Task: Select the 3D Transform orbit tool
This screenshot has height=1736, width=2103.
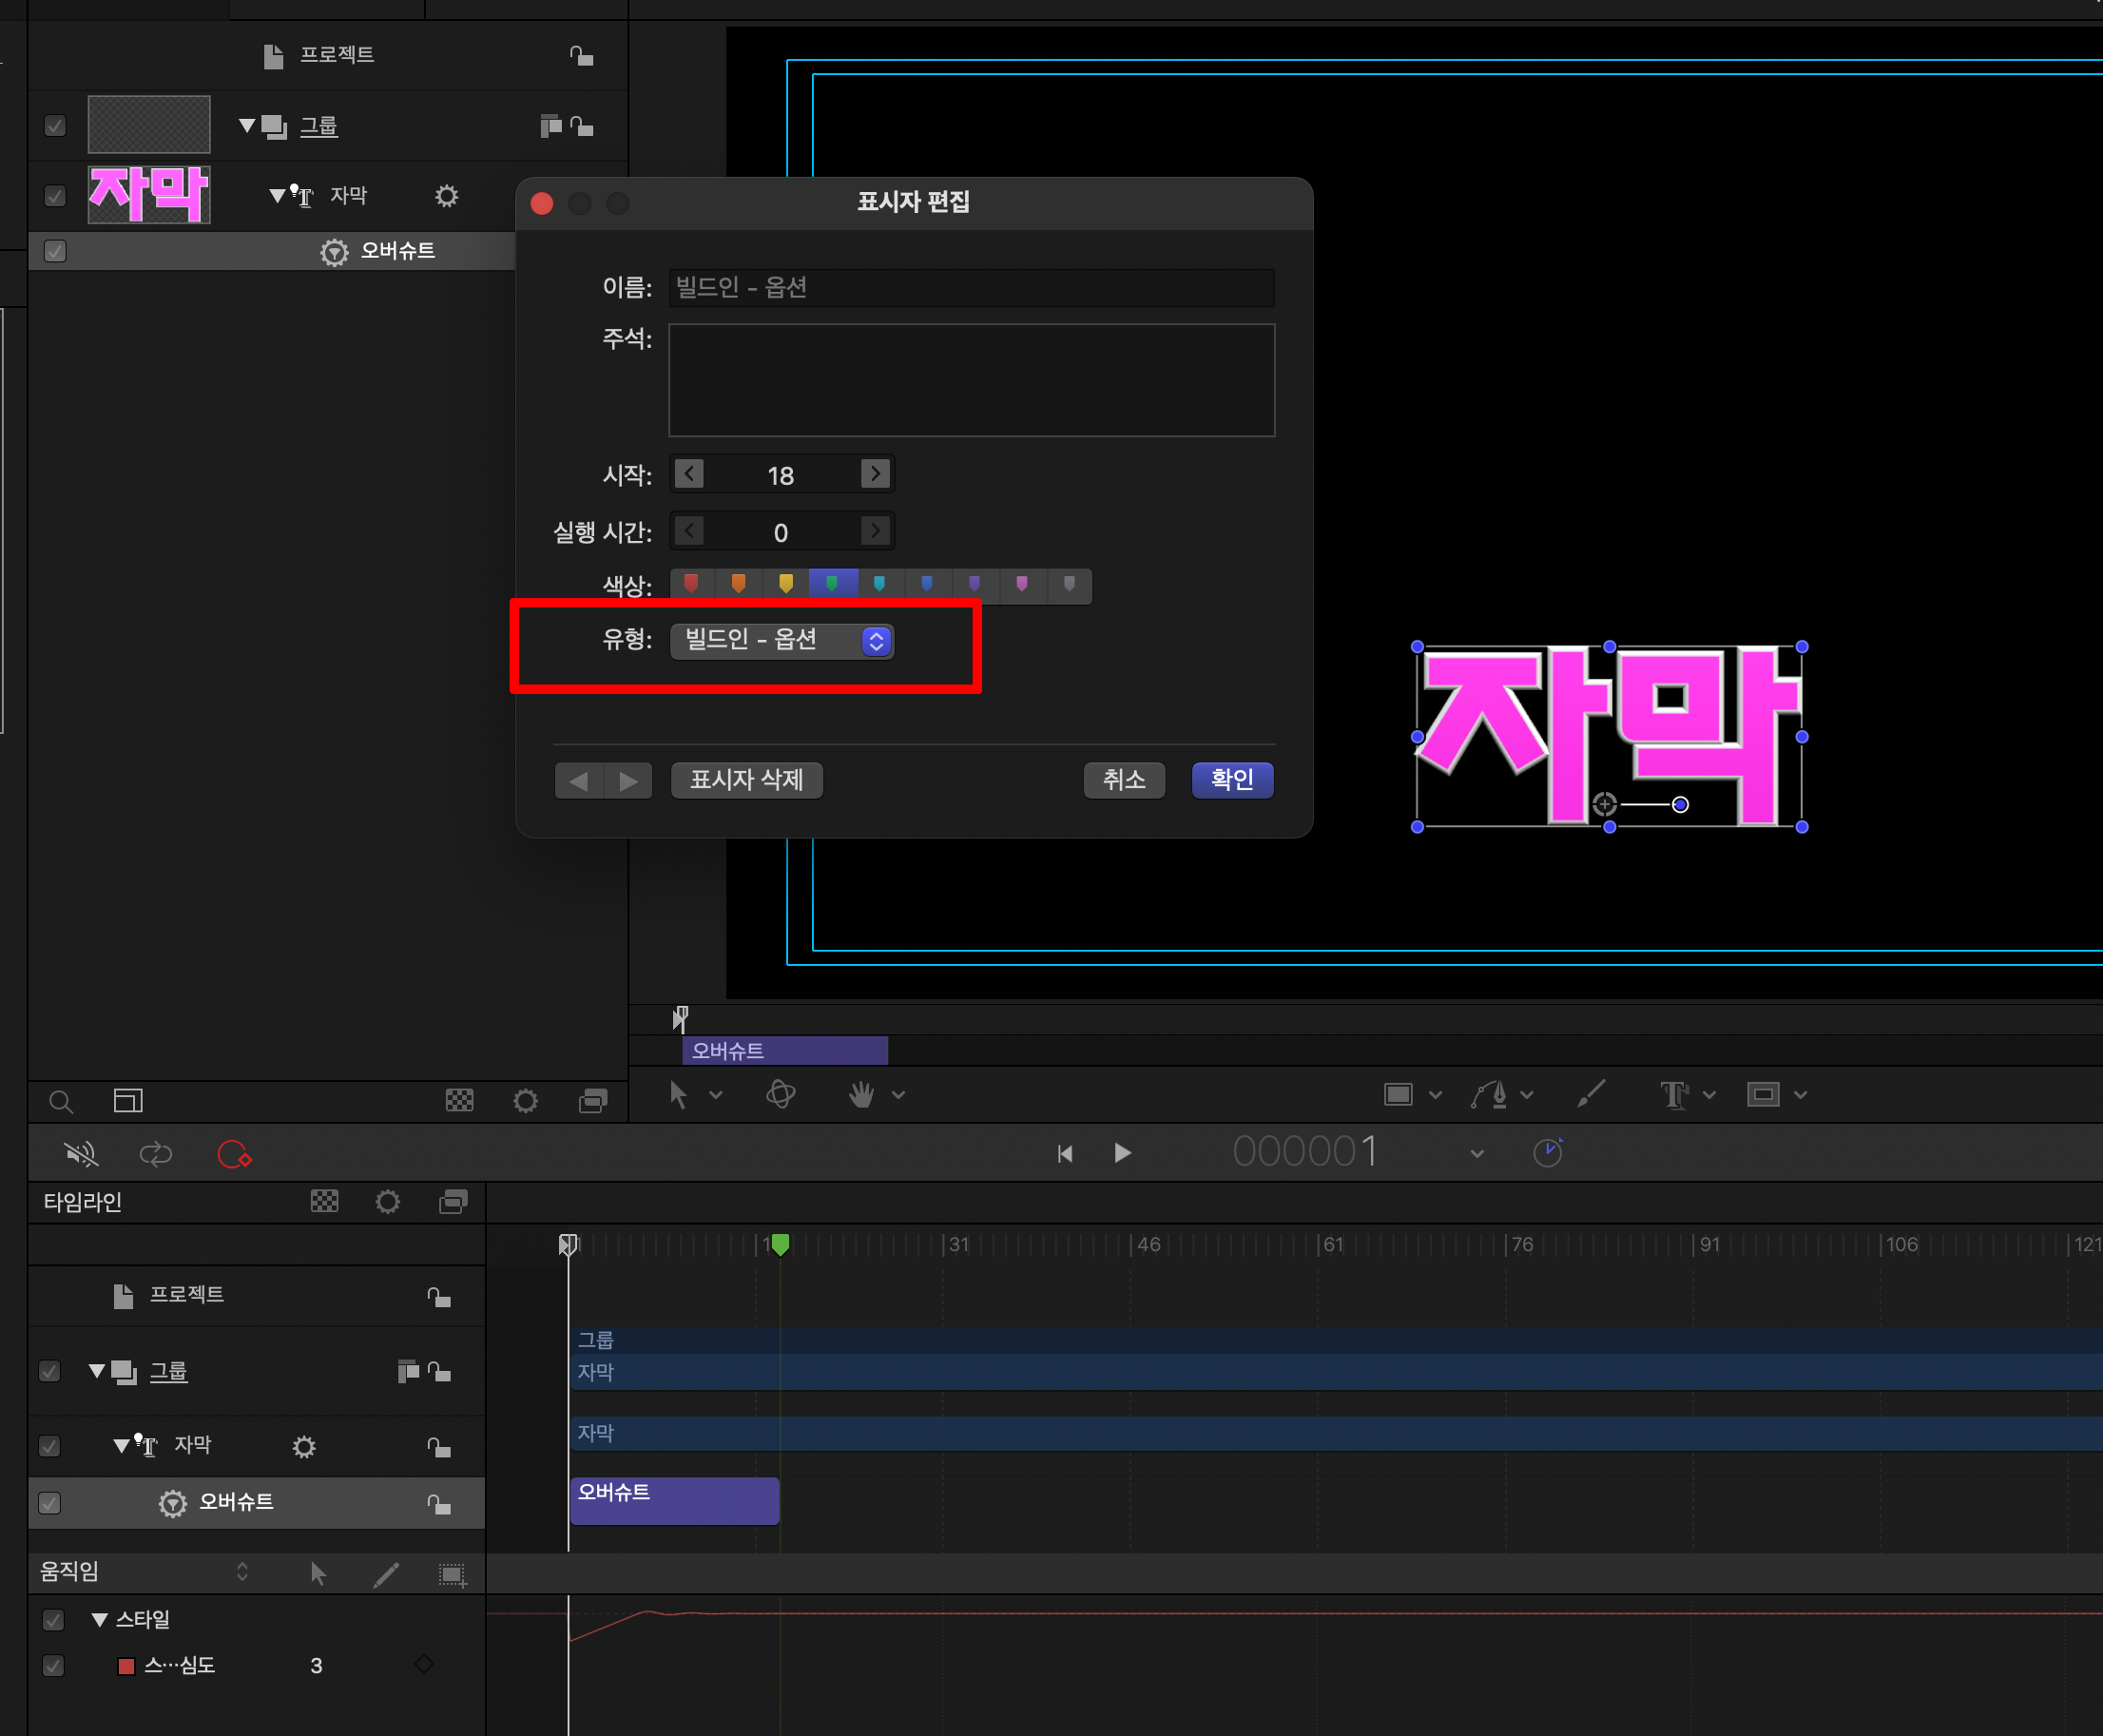Action: click(x=780, y=1094)
